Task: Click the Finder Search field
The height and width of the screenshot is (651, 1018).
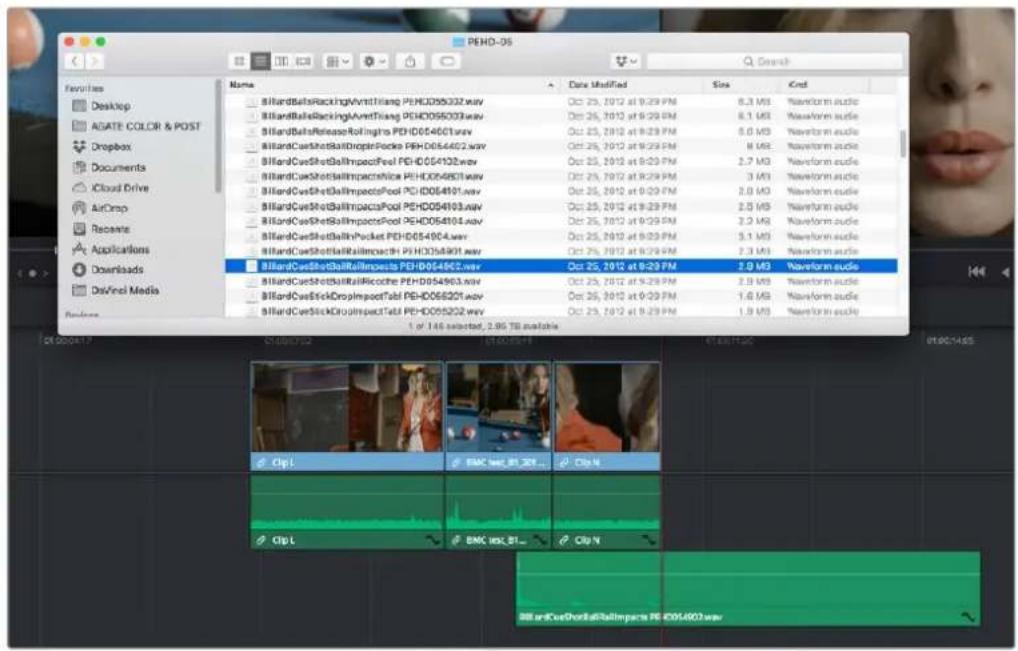Action: click(x=774, y=61)
